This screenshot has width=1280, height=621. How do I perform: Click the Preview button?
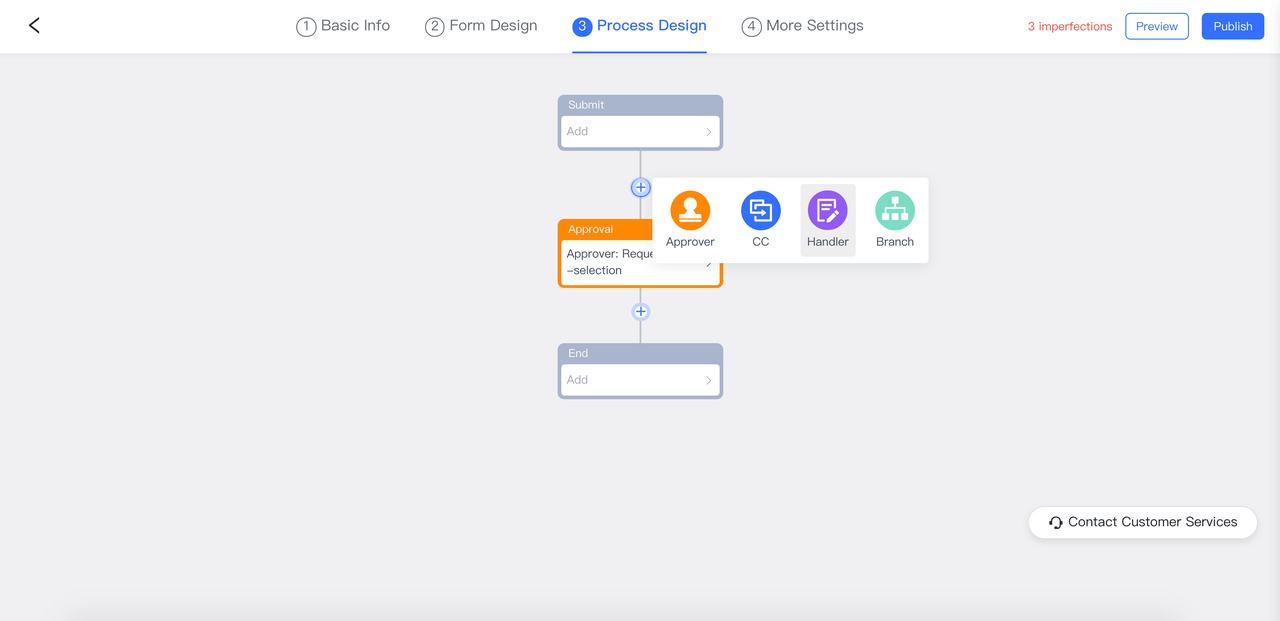1156,27
